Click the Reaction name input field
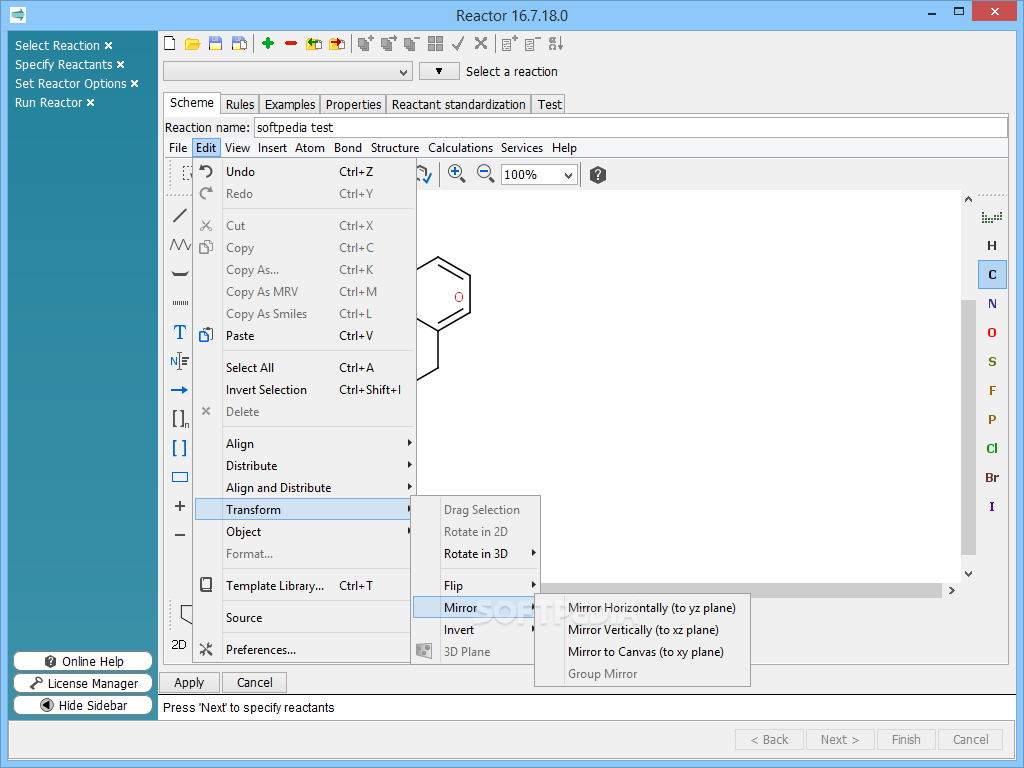This screenshot has height=768, width=1024. pos(630,127)
